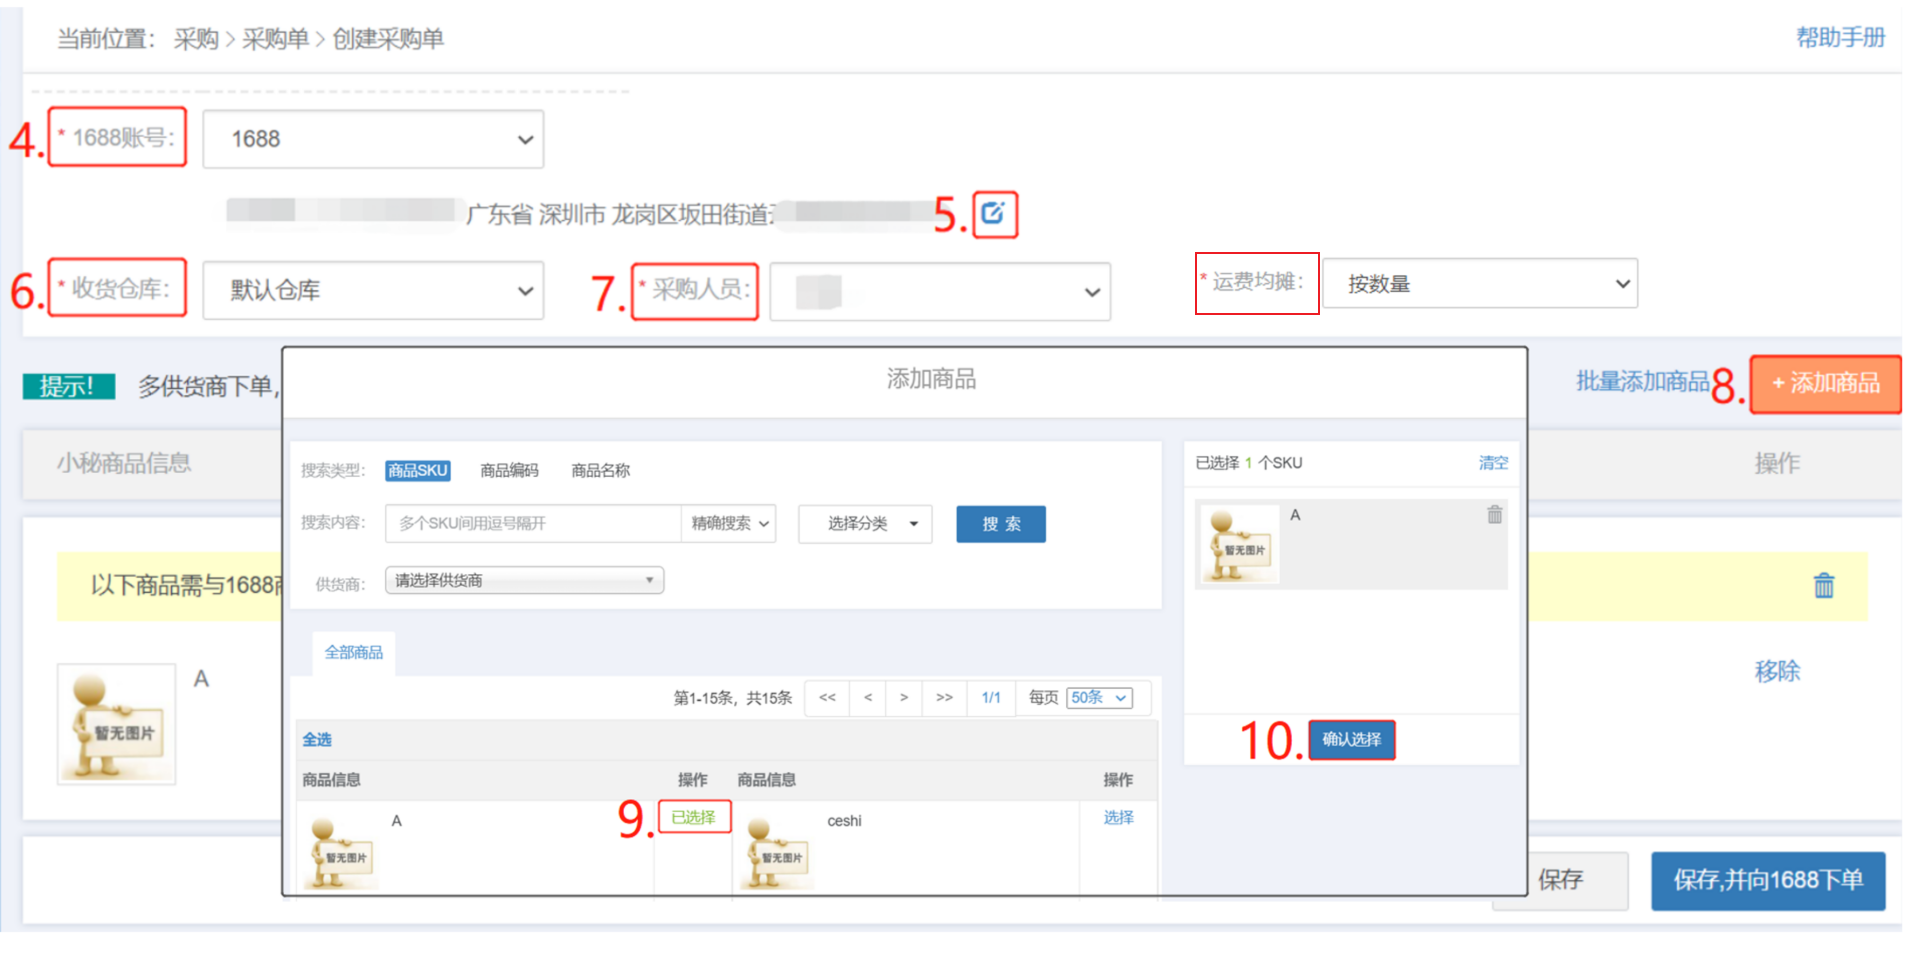Click 全选 to select all products
The width and height of the screenshot is (1915, 962).
click(x=317, y=739)
